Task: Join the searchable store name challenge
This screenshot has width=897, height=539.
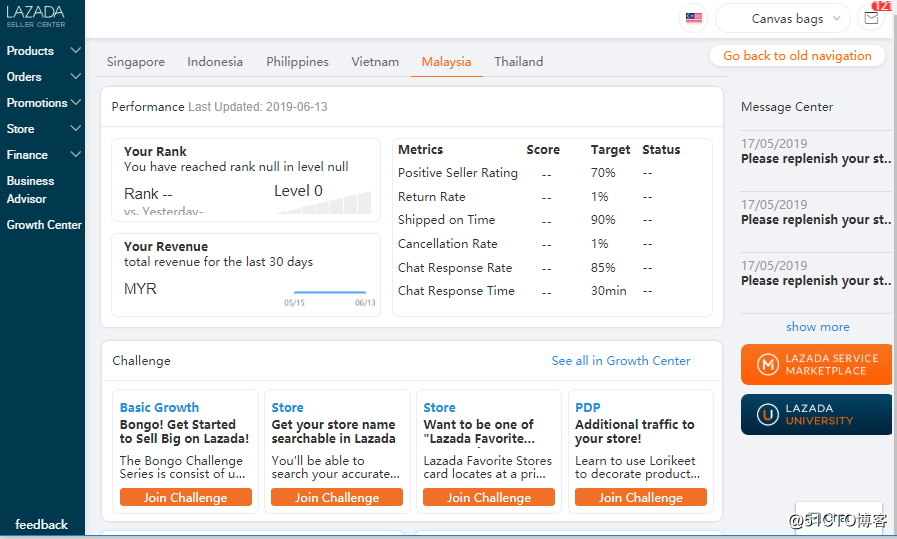Action: point(337,497)
